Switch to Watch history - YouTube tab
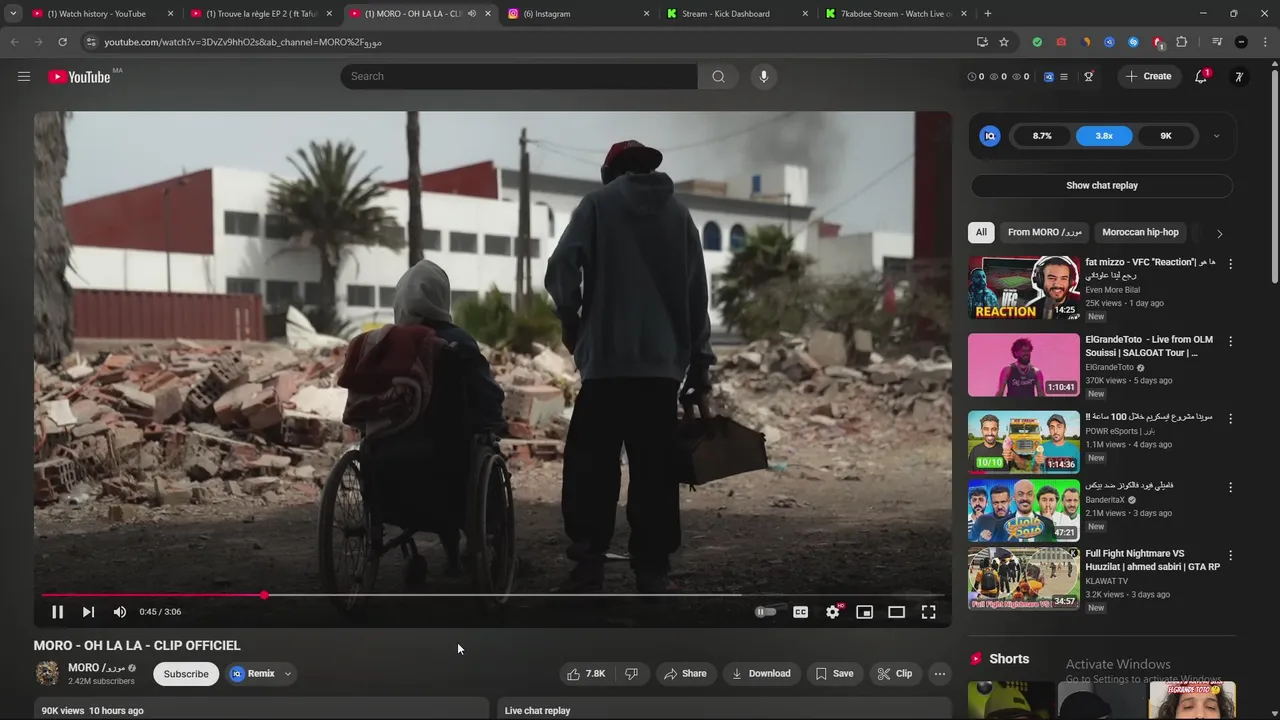This screenshot has height=720, width=1280. pos(102,14)
